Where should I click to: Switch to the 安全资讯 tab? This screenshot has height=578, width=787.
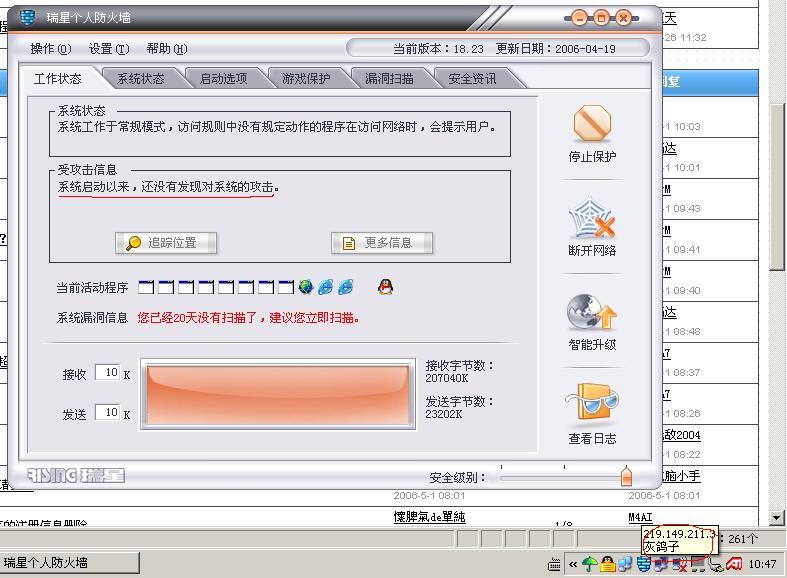(x=472, y=79)
